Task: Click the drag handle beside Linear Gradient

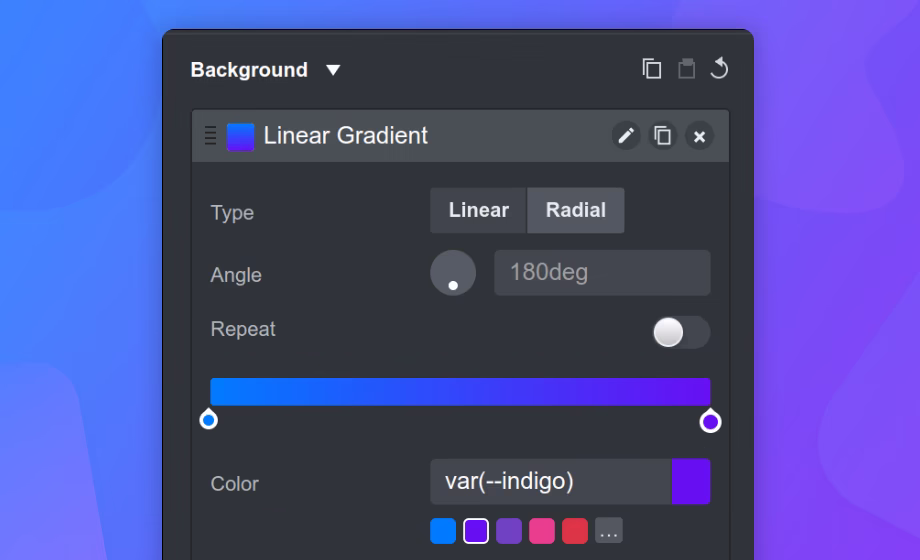Action: coord(210,136)
